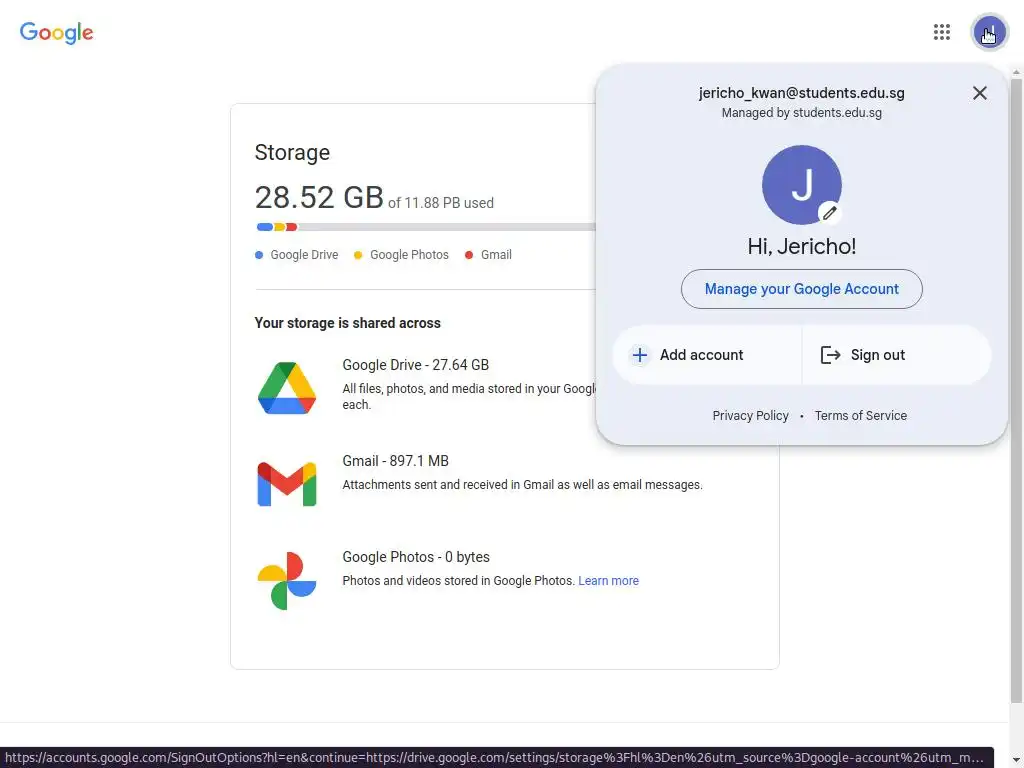Choose the Add account text label
Screen dimensions: 1024x768
click(701, 355)
